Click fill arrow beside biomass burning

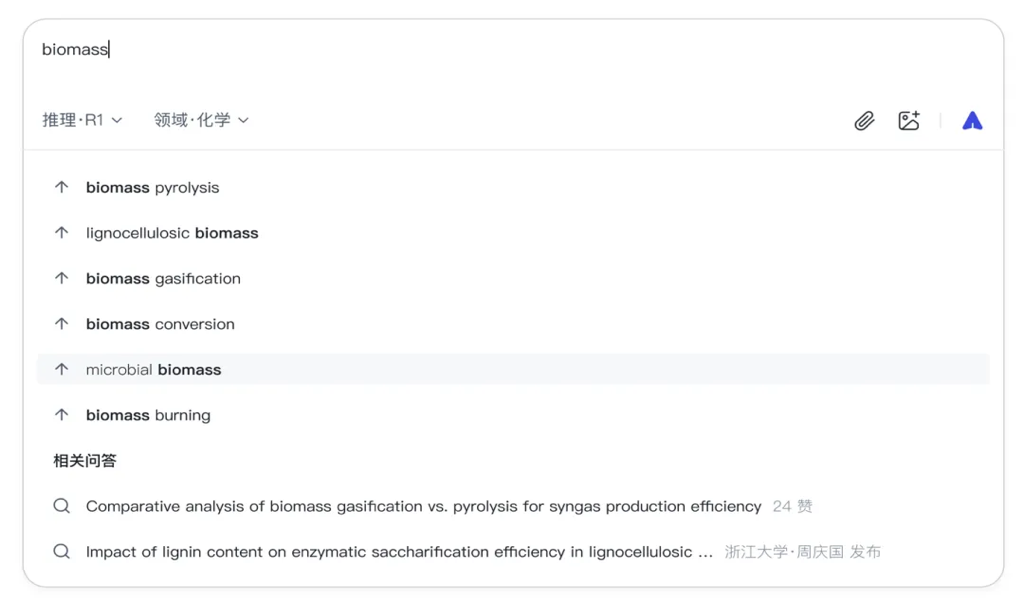tap(61, 415)
